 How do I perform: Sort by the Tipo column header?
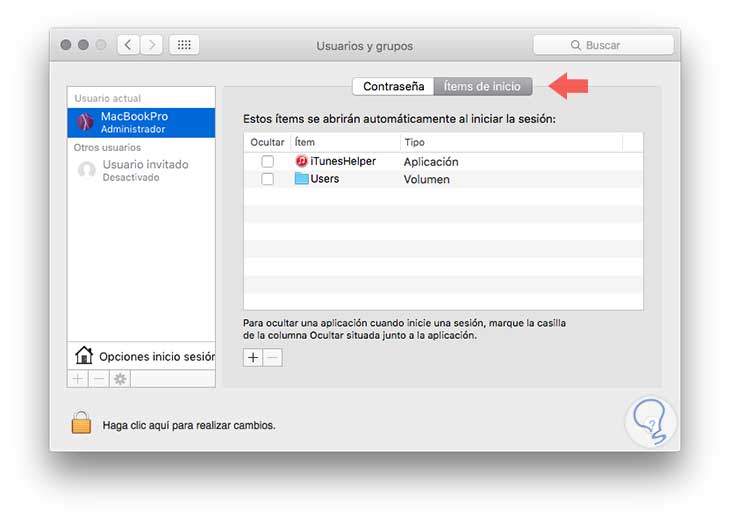coord(511,142)
